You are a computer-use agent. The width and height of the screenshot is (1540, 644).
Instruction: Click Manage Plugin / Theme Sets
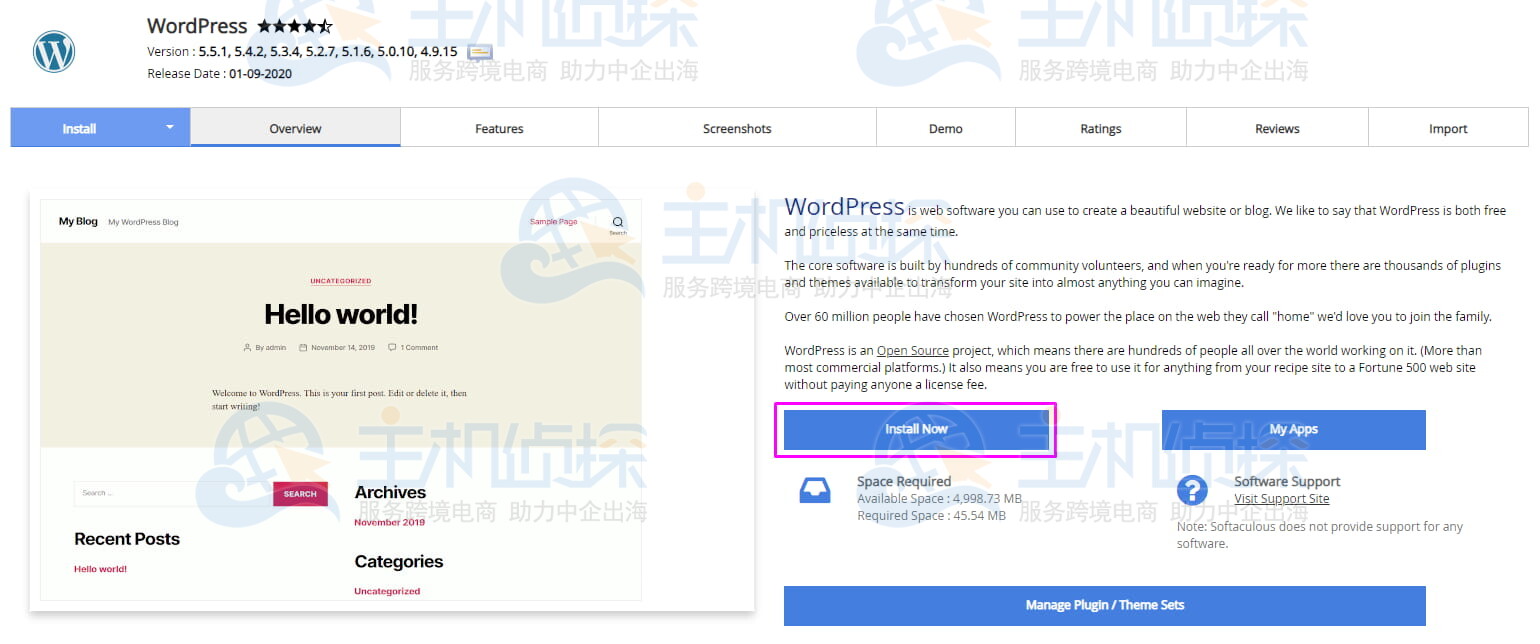1104,605
